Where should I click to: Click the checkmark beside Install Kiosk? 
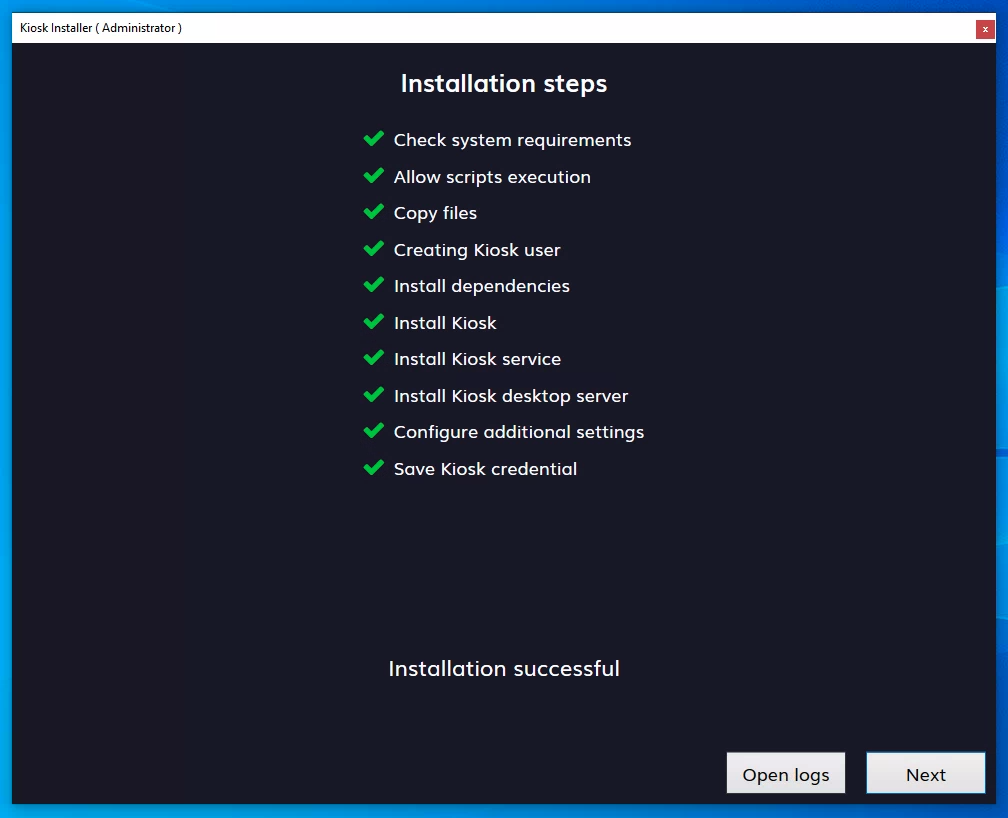tap(374, 322)
